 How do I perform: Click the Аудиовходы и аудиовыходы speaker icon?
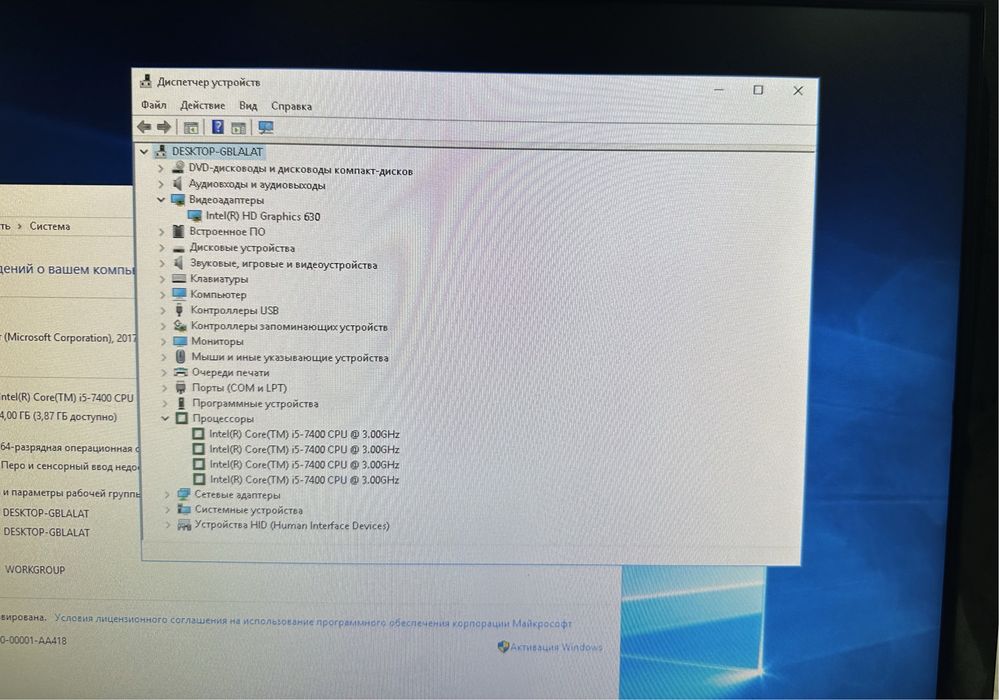coord(178,184)
